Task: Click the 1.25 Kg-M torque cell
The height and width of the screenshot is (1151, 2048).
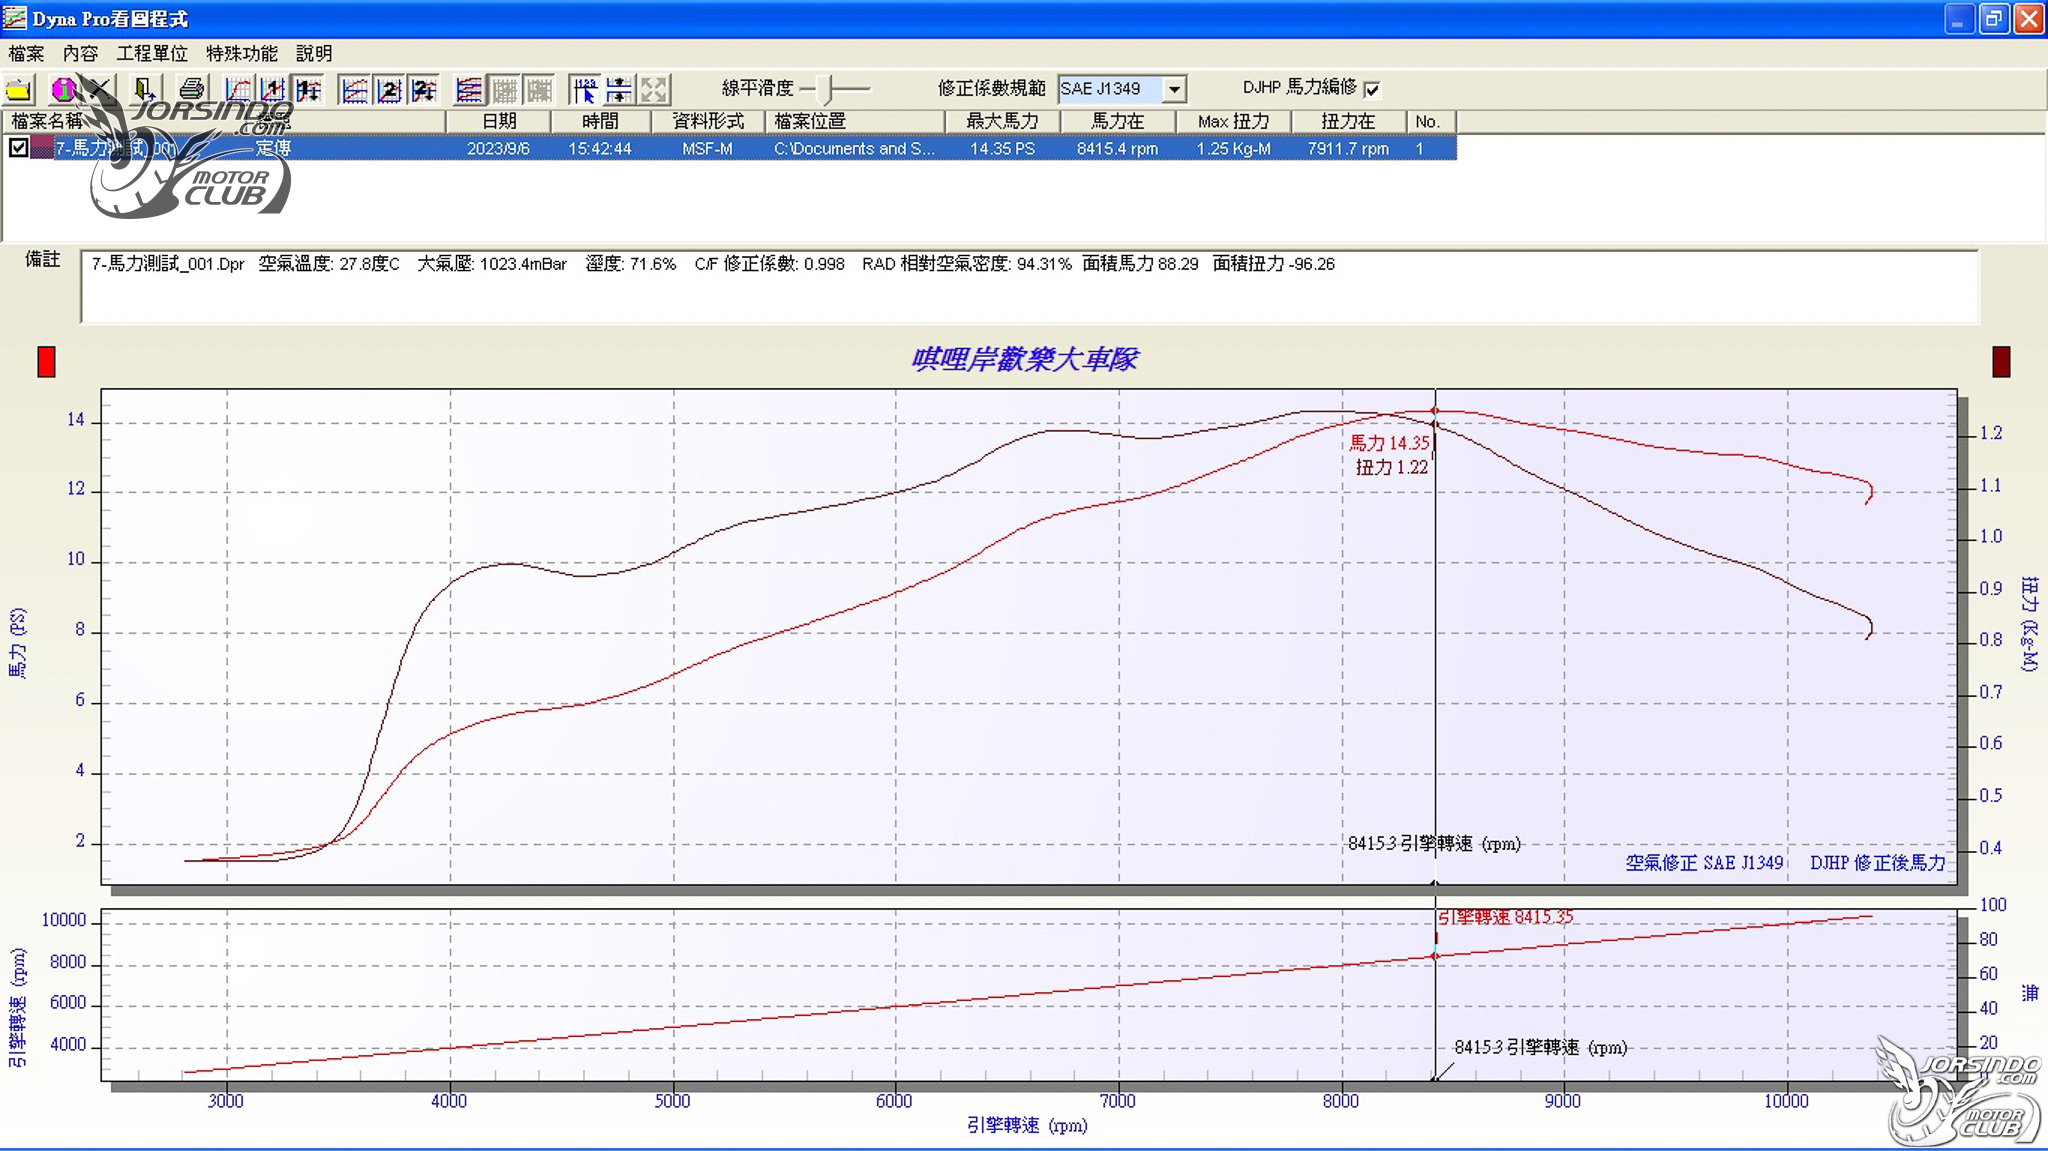Action: pyautogui.click(x=1233, y=148)
